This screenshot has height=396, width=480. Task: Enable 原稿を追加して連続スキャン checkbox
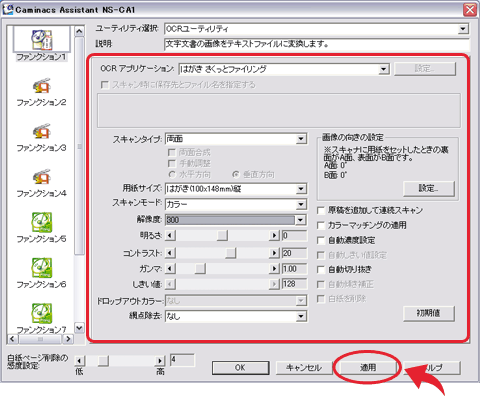321,211
